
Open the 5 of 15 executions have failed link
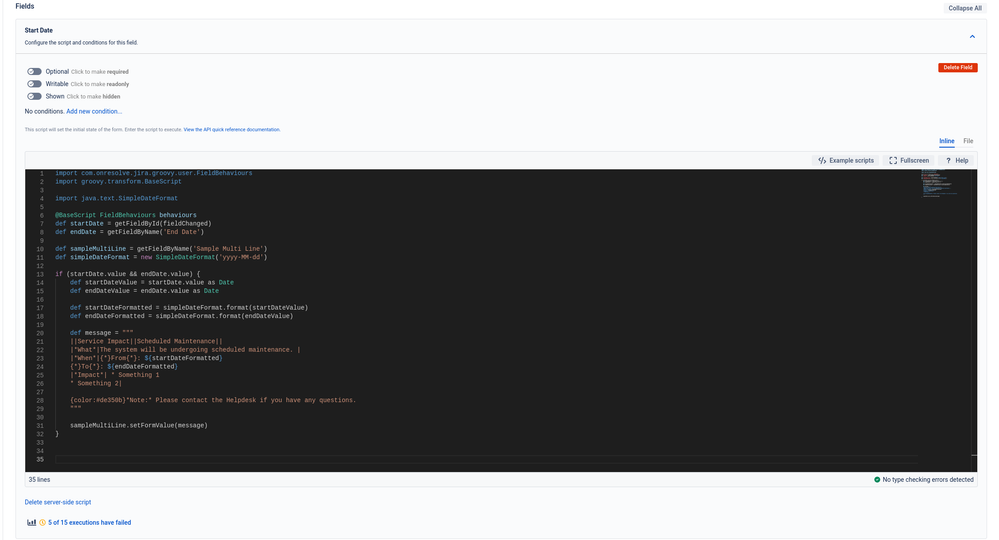pos(90,523)
